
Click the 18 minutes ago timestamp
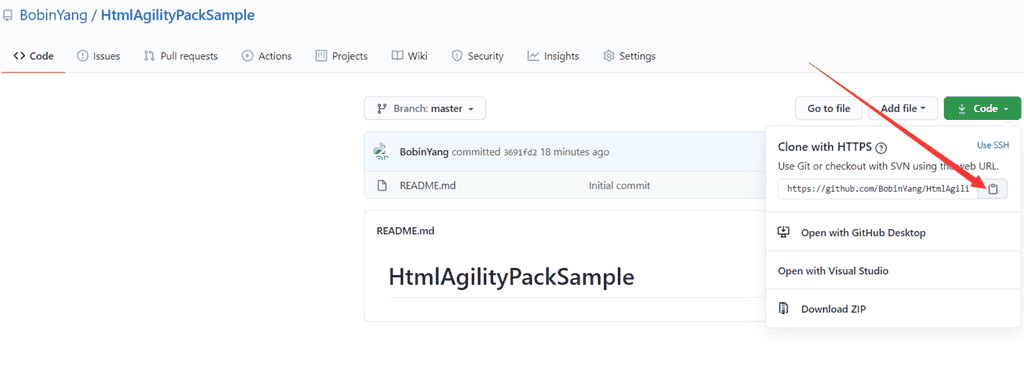pos(575,152)
